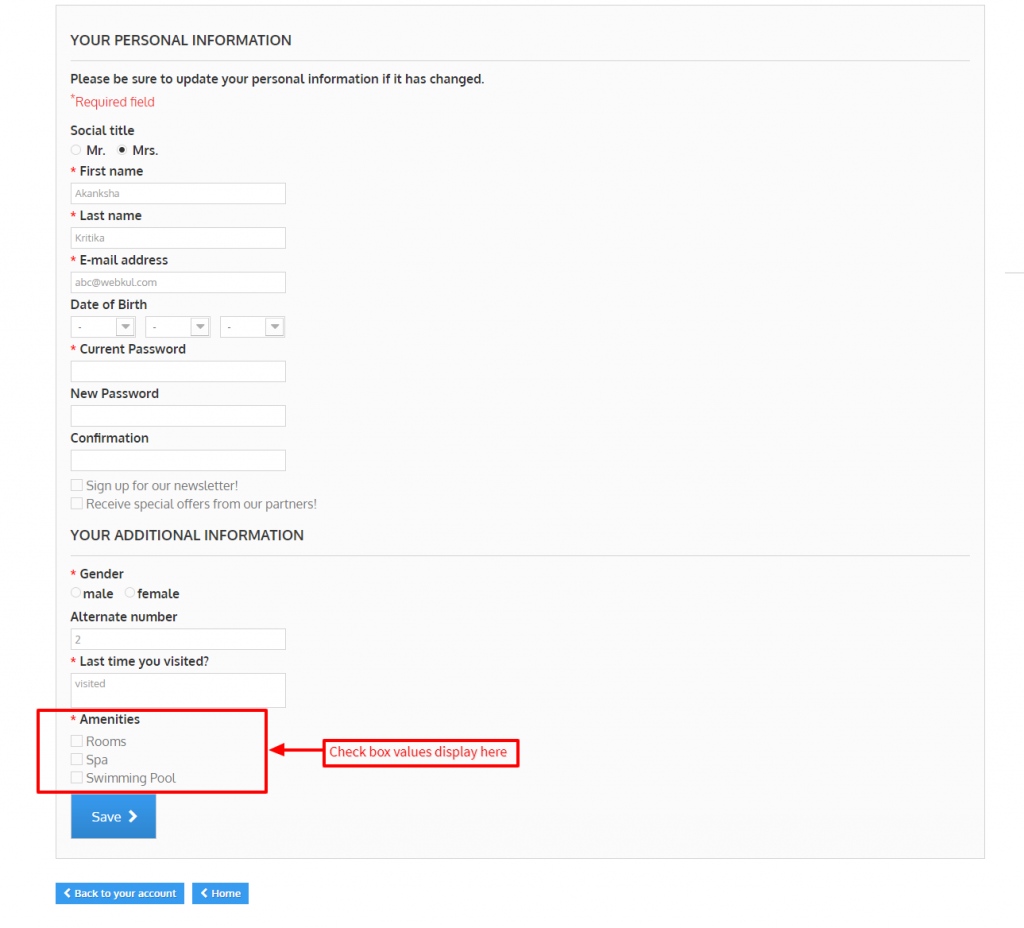
Task: Click the Amenities label
Action: click(110, 719)
